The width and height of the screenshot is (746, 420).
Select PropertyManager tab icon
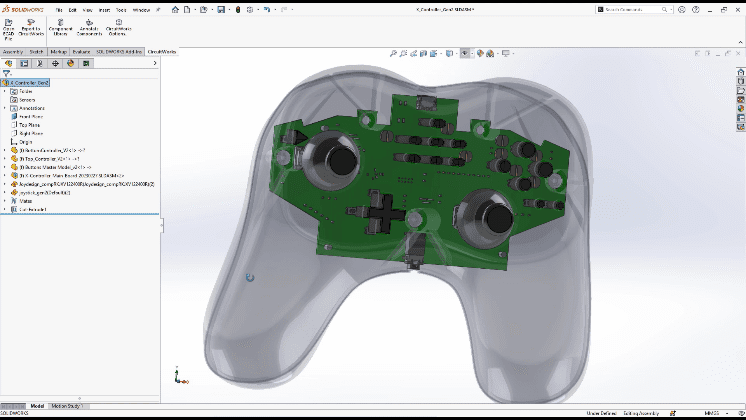24,63
